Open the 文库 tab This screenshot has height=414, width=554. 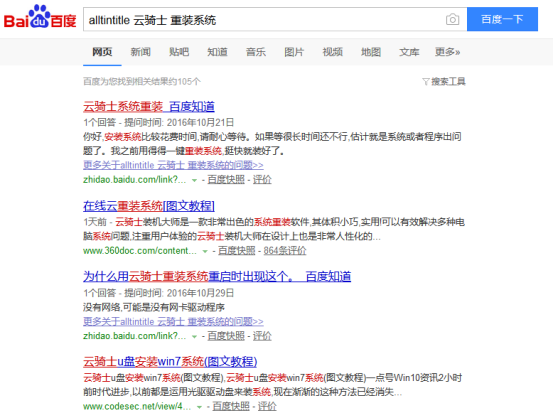[x=409, y=52]
